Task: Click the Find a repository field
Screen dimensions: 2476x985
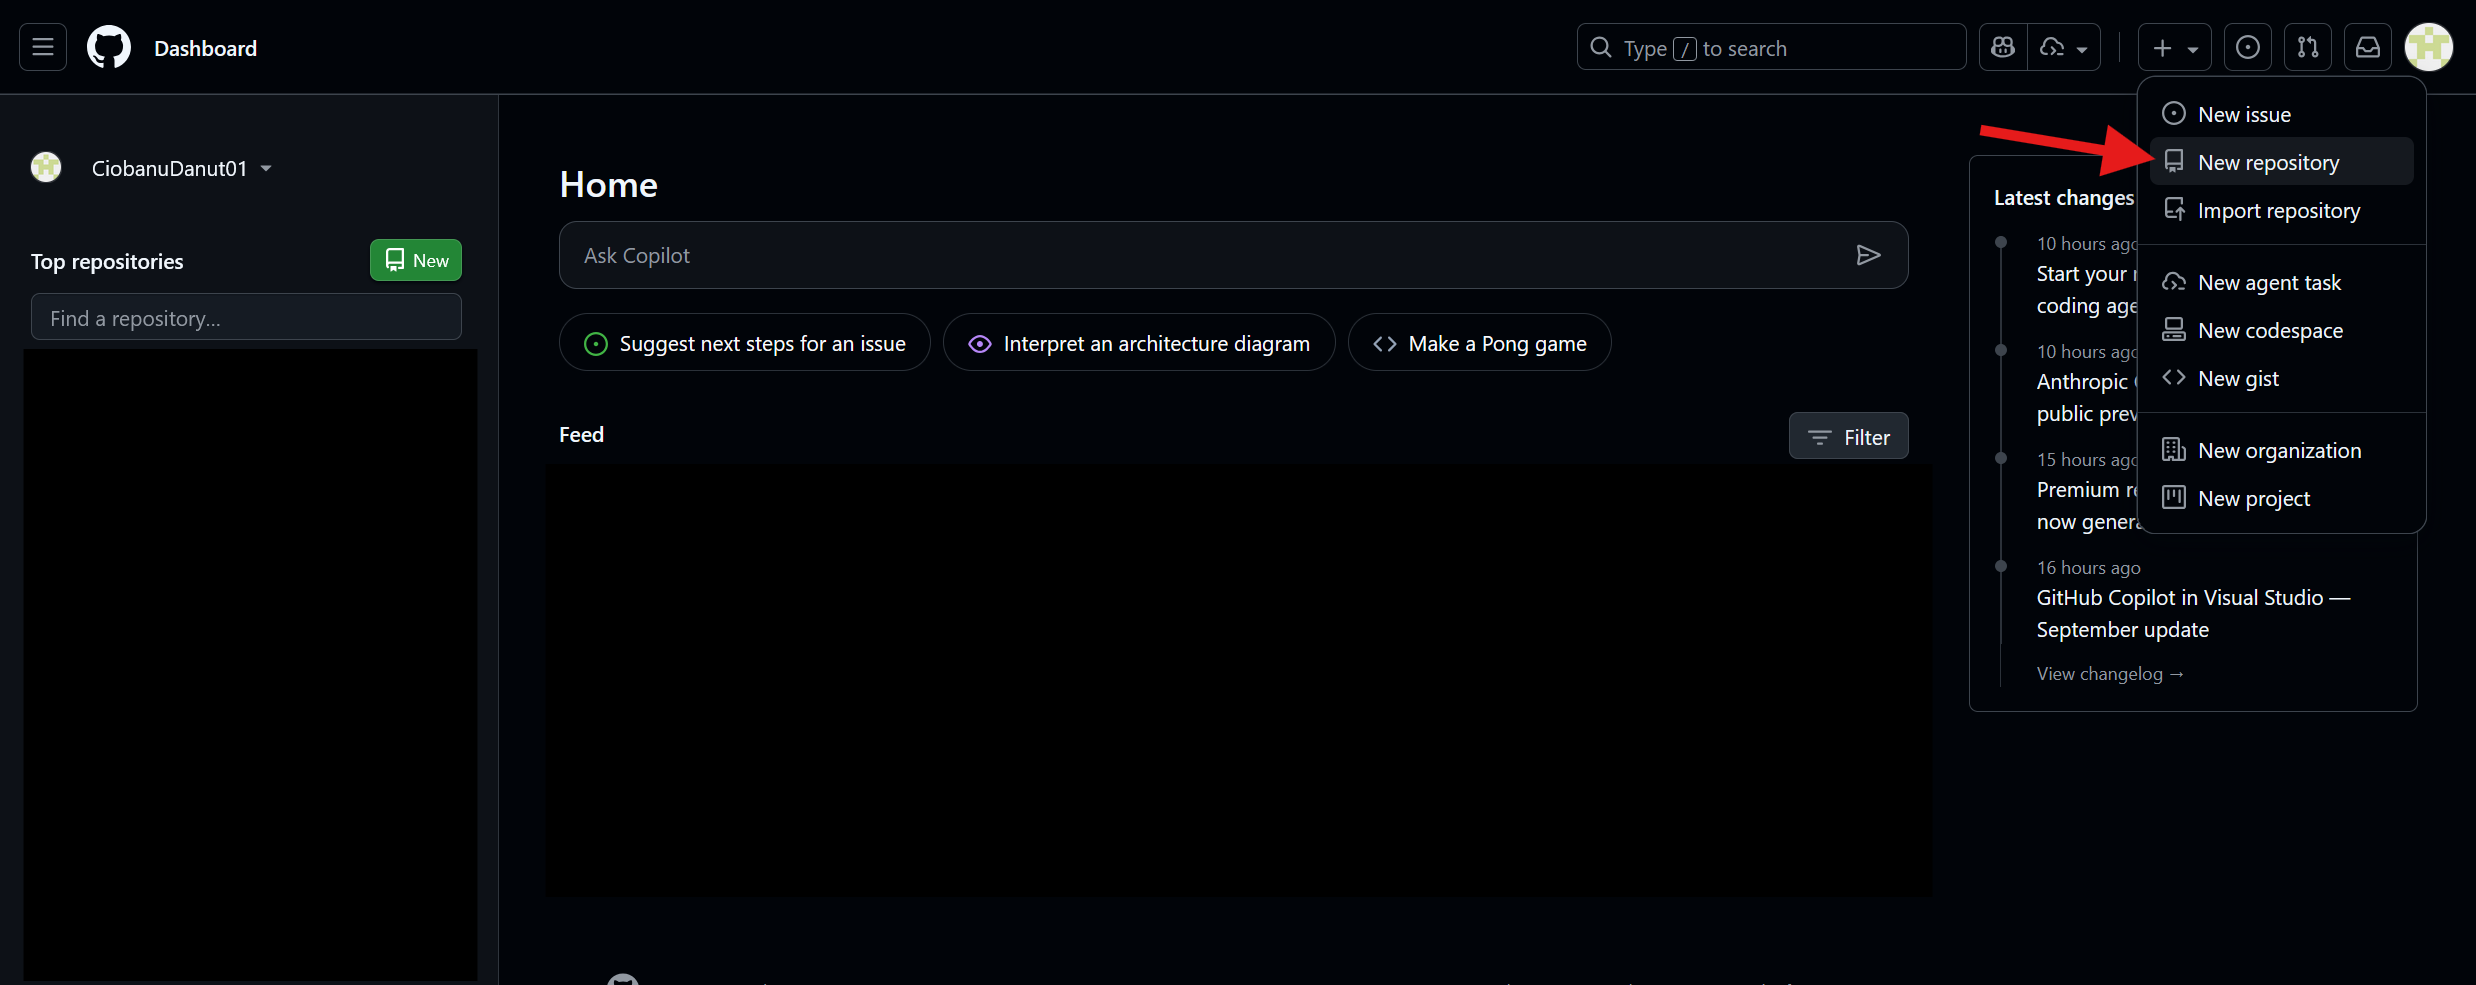Action: coord(246,318)
